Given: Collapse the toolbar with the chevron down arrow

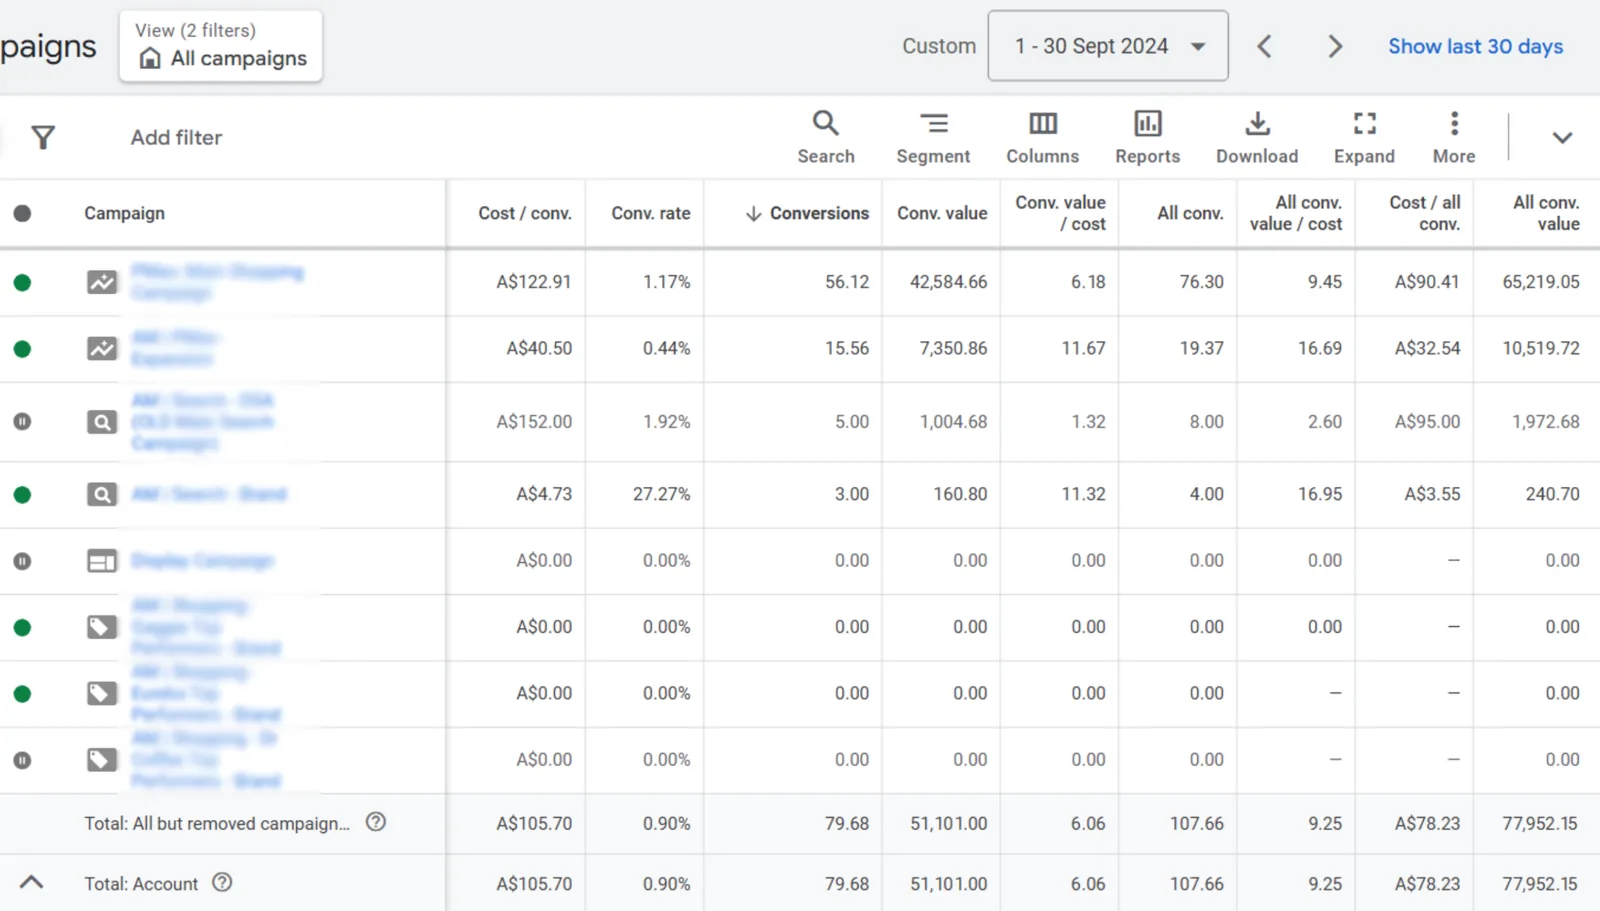Looking at the screenshot, I should (x=1562, y=137).
